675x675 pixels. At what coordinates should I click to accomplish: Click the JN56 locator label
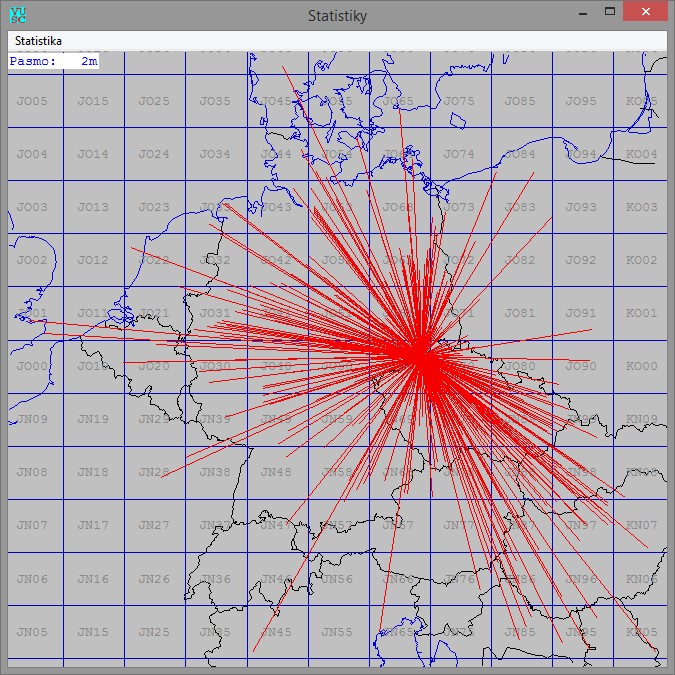pyautogui.click(x=337, y=579)
